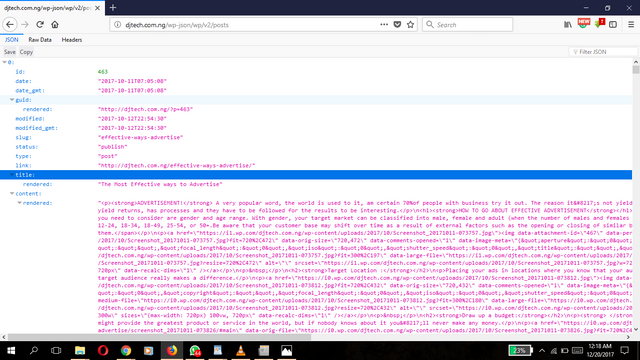Open the page actions three-dot menu
This screenshot has height=360, width=640.
tap(384, 24)
